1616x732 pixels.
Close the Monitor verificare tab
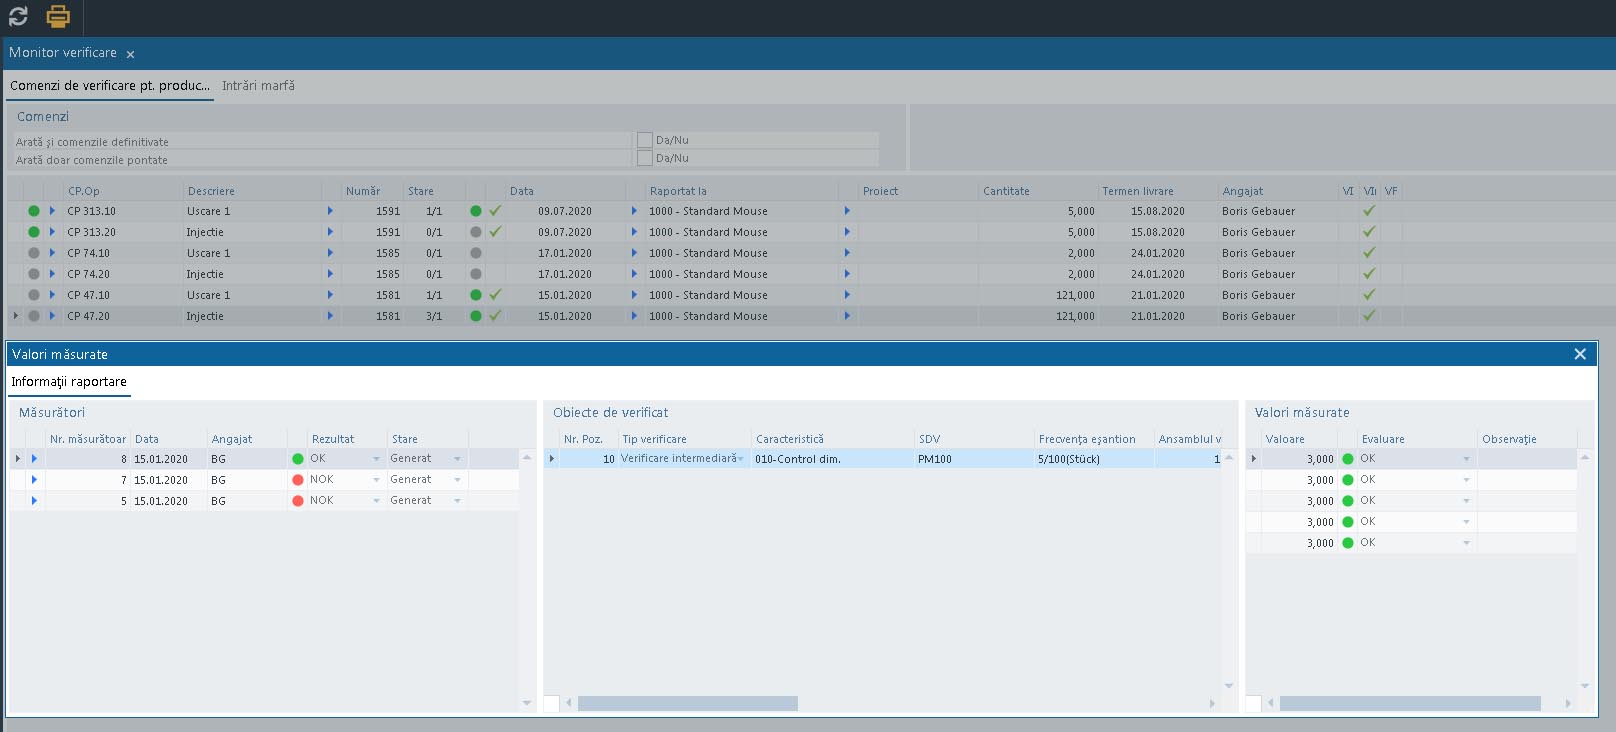coord(130,54)
